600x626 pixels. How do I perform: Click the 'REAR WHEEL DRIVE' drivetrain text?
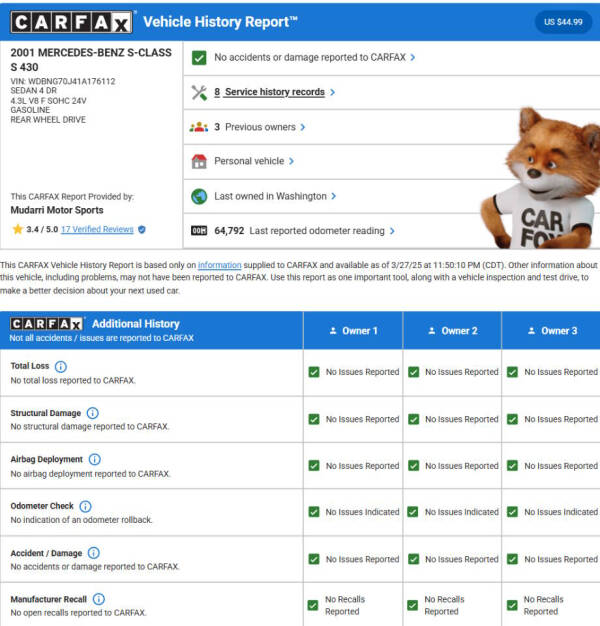point(48,120)
